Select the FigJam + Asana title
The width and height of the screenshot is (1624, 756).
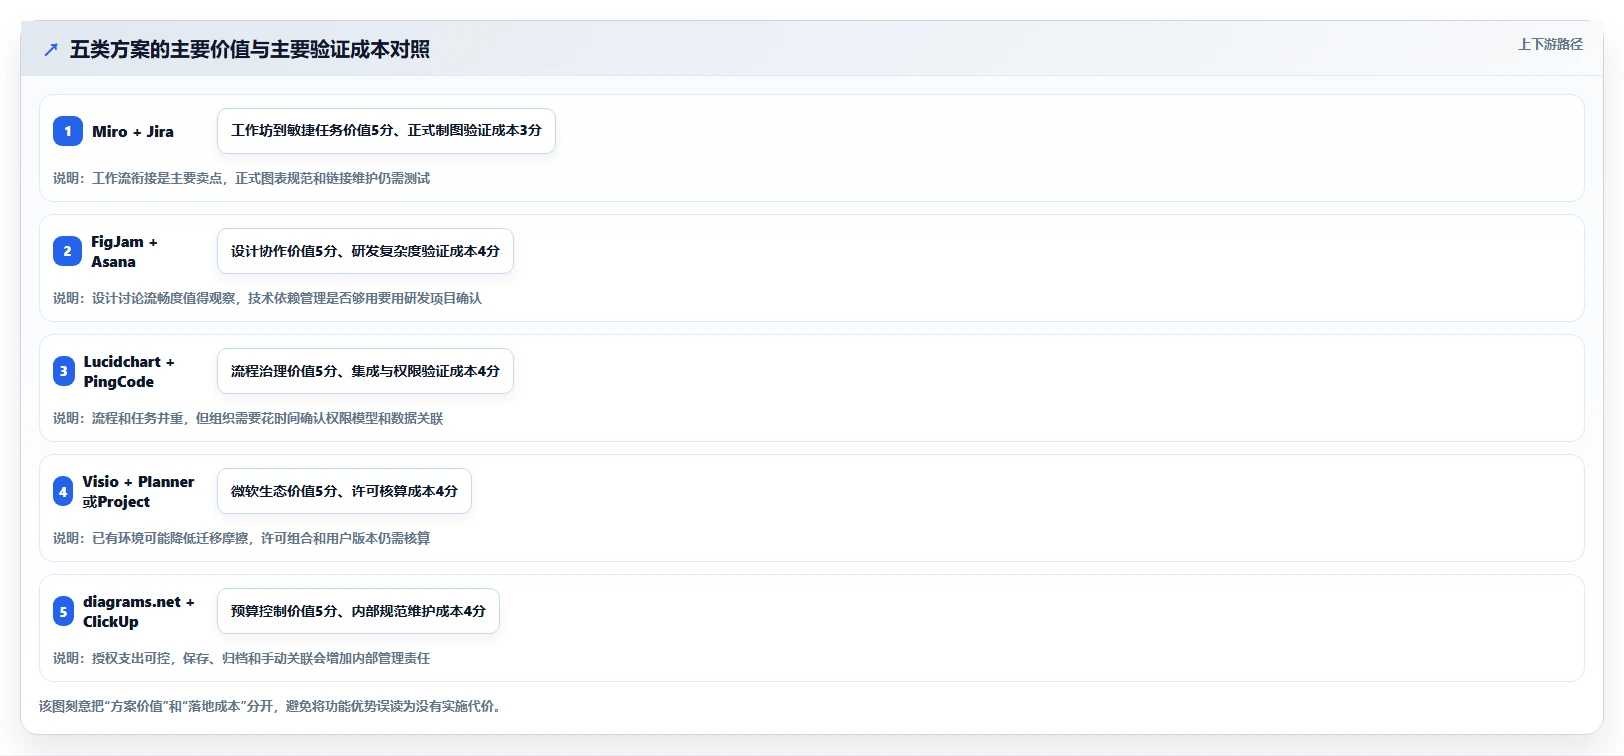coord(124,251)
